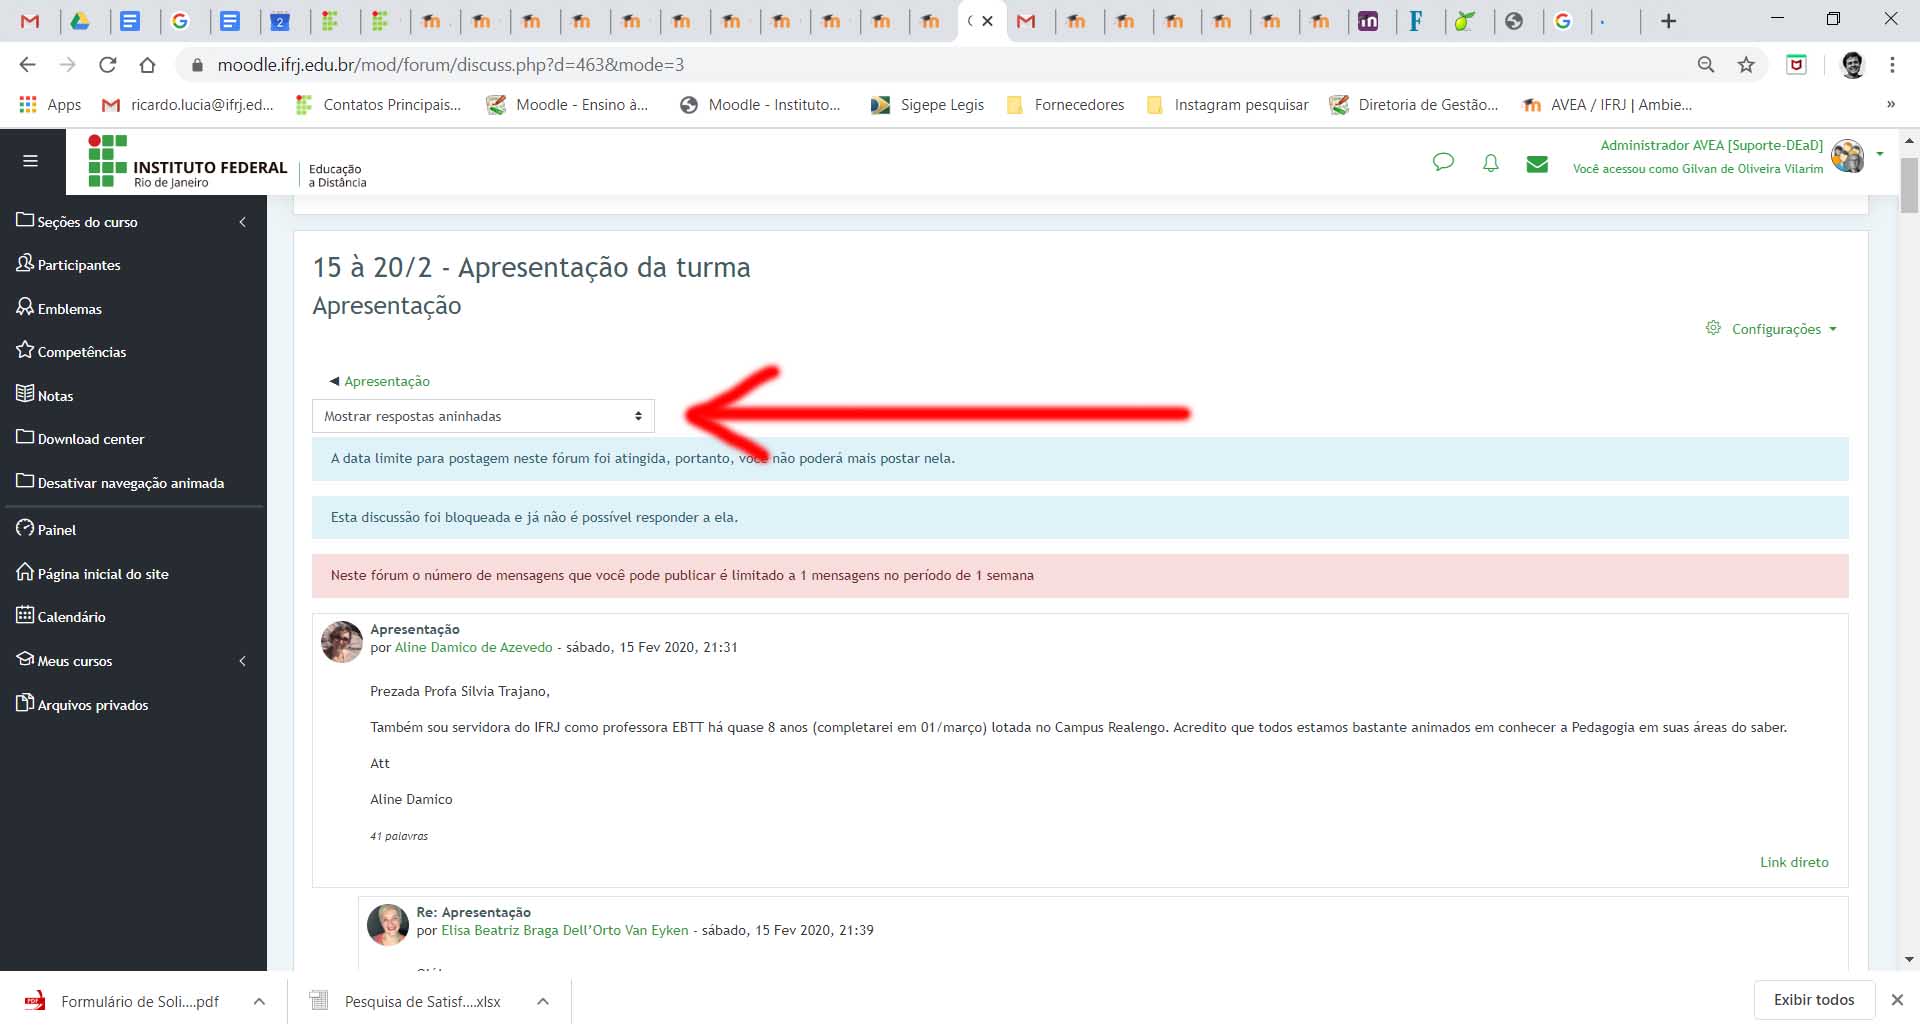Screen dimensions: 1920x1030
Task: Open Participantes in sidebar
Action: click(x=68, y=265)
